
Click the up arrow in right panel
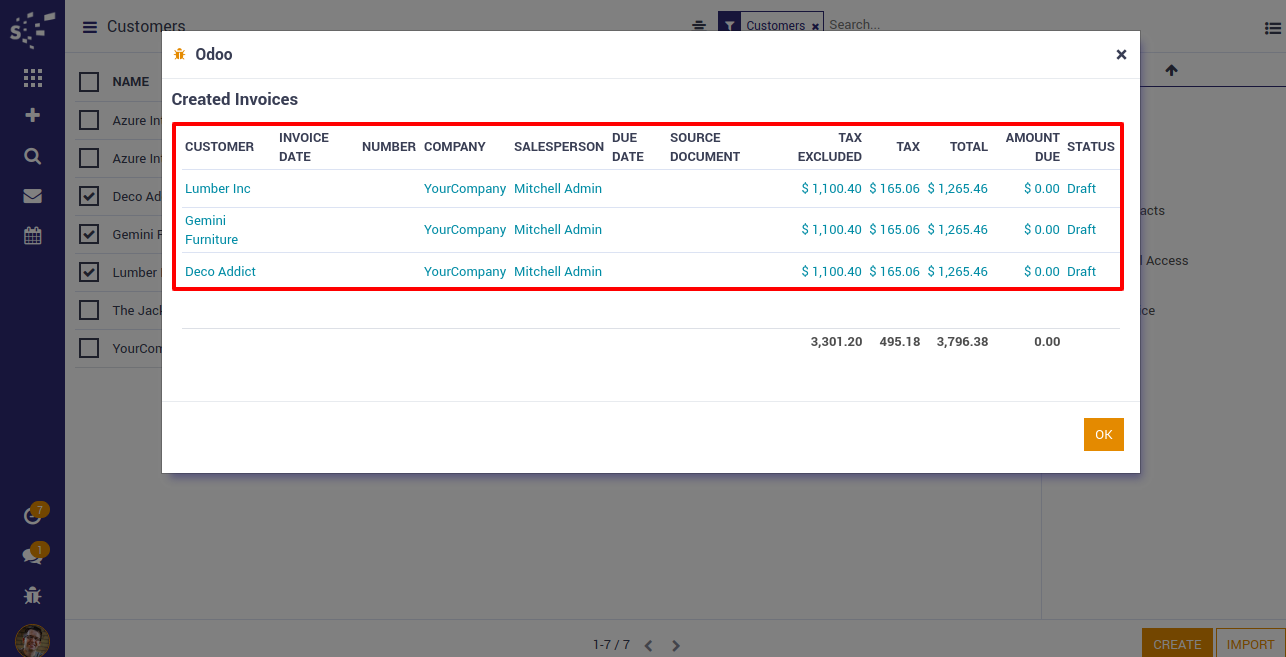[1171, 70]
